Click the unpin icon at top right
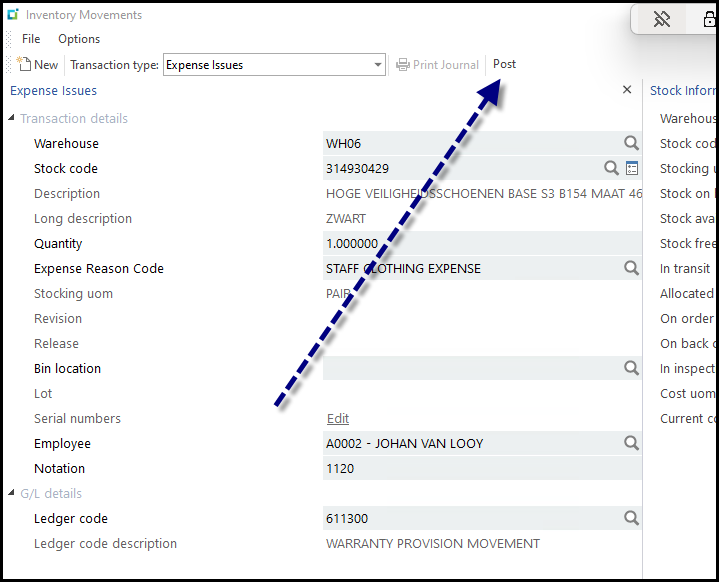719x582 pixels. pyautogui.click(x=661, y=19)
